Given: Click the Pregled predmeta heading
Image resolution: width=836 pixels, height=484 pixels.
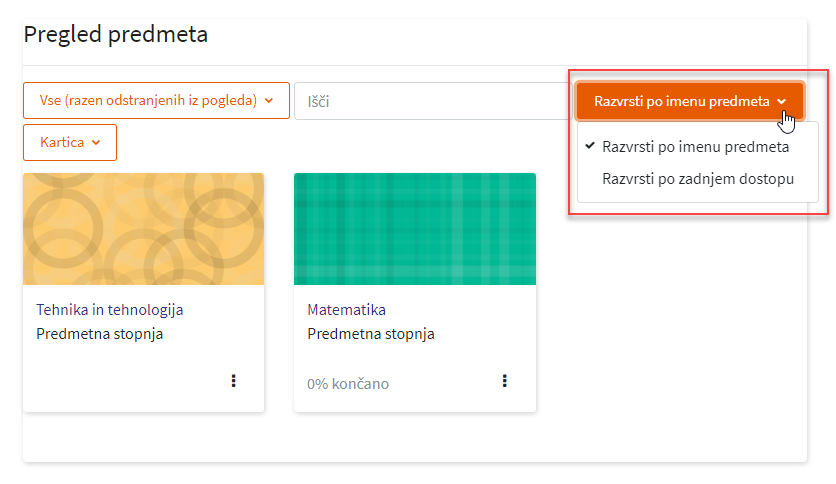Looking at the screenshot, I should 116,35.
